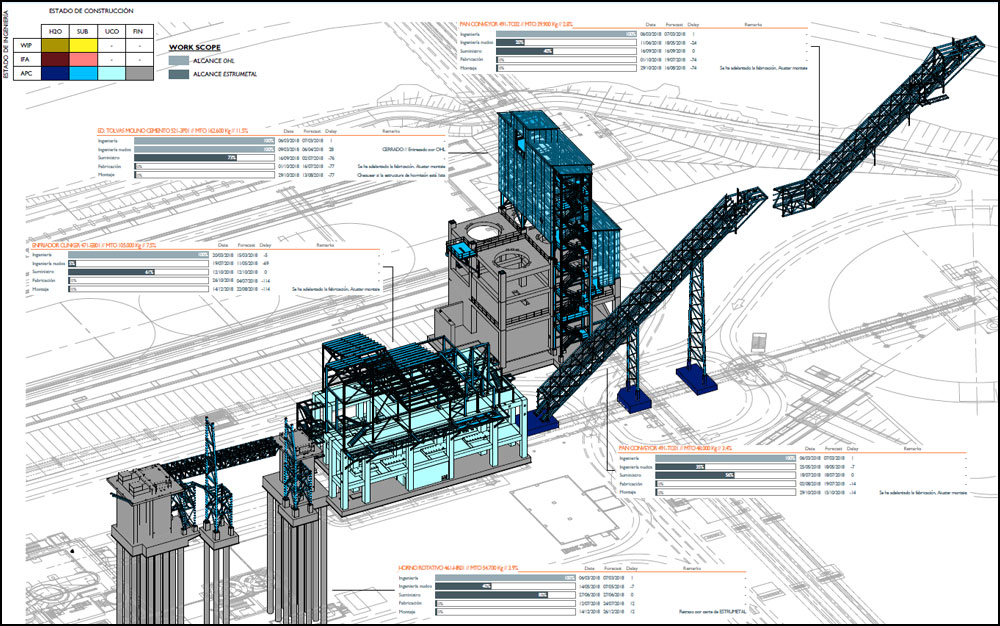Open the Enfriador Clinker panel title
The image size is (1000, 626).
(x=93, y=244)
